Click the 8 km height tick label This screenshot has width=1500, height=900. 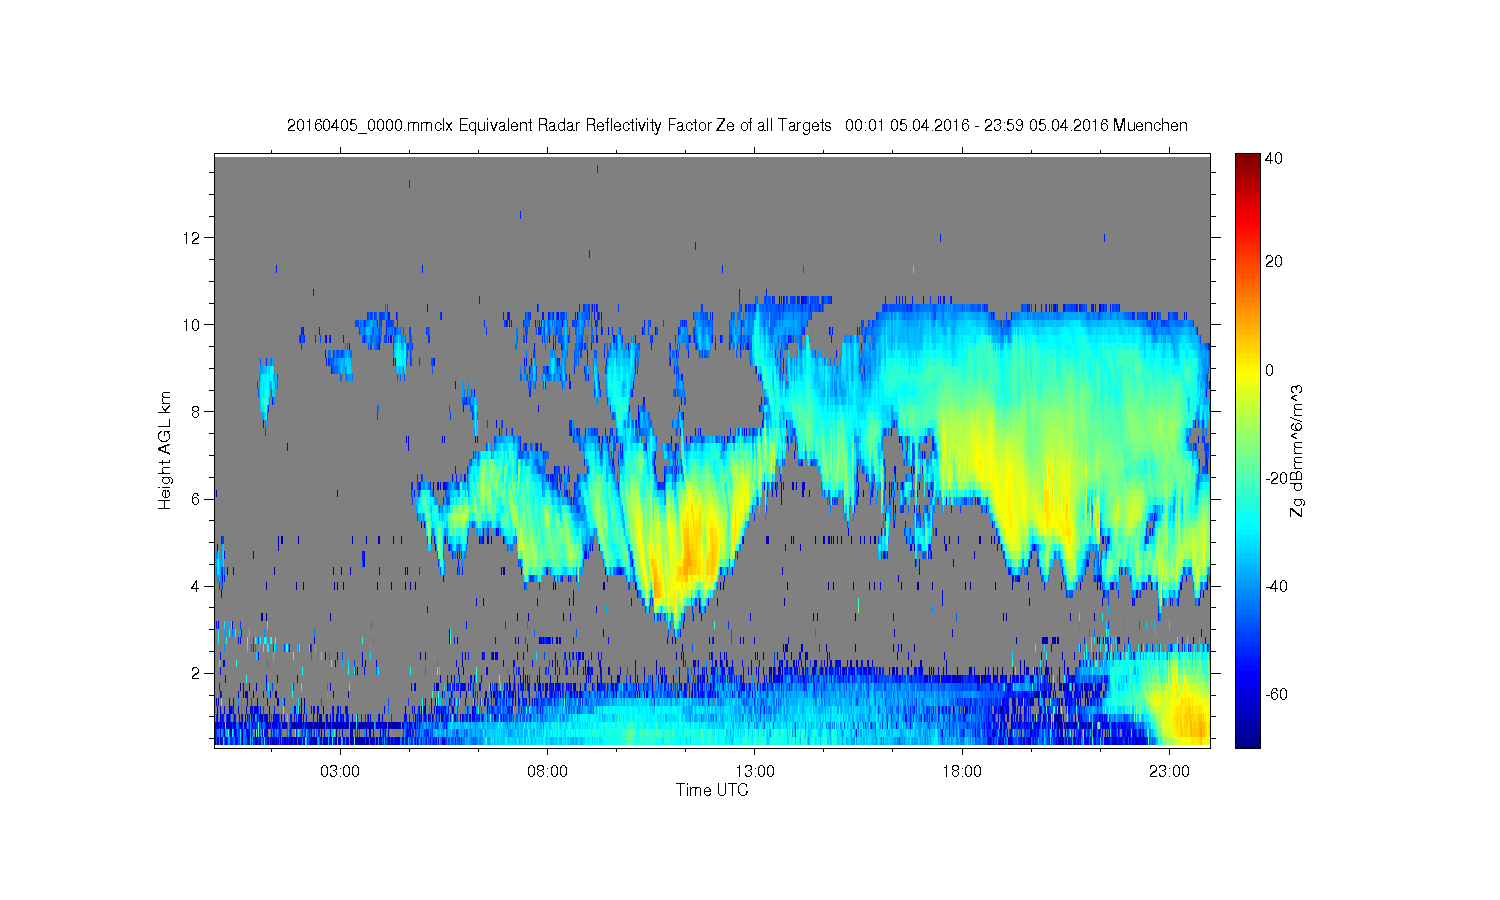click(197, 412)
